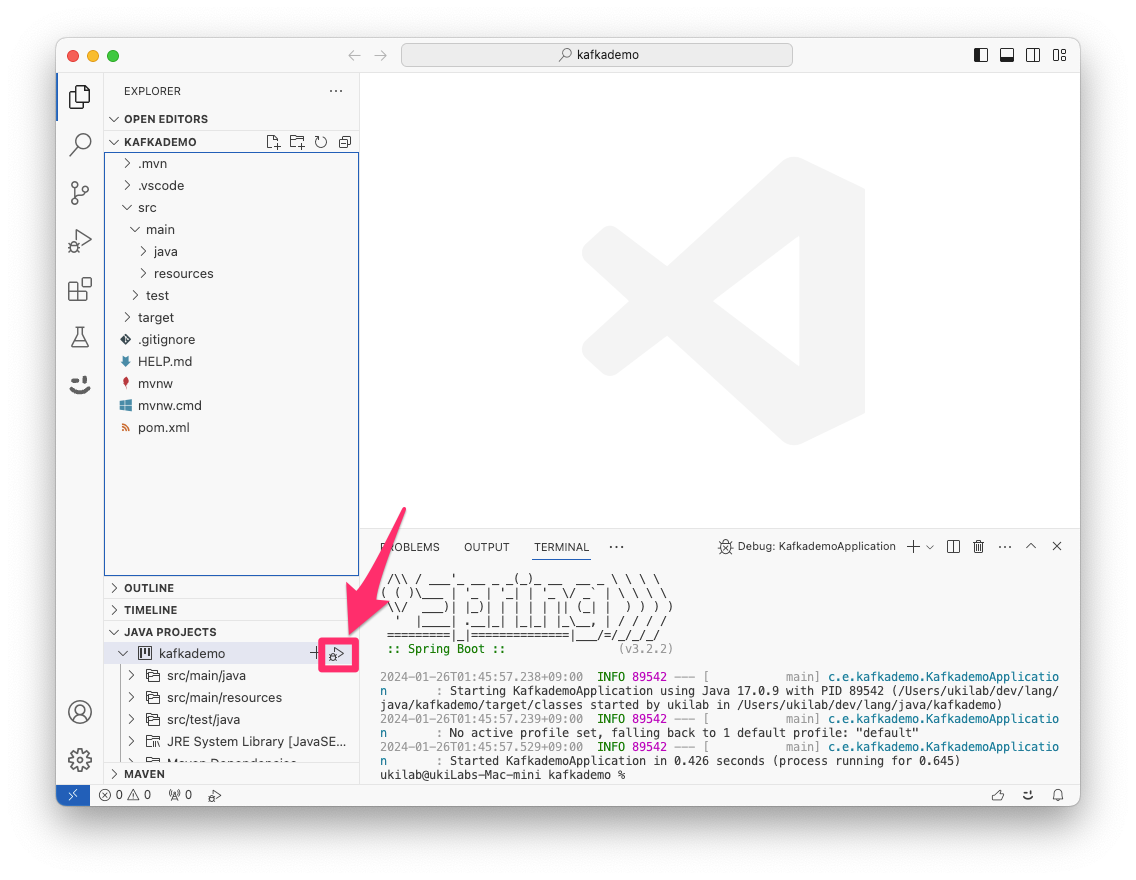Open forwarded ports indicator in status bar
This screenshot has width=1136, height=880.
[x=180, y=795]
